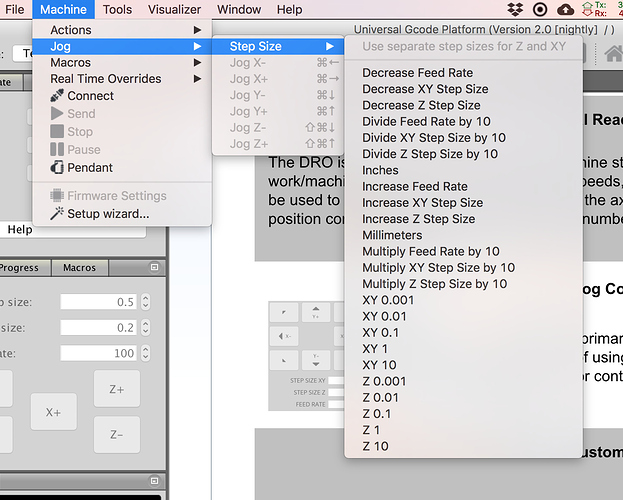
Task: Open the Visualizer menu
Action: [174, 9]
